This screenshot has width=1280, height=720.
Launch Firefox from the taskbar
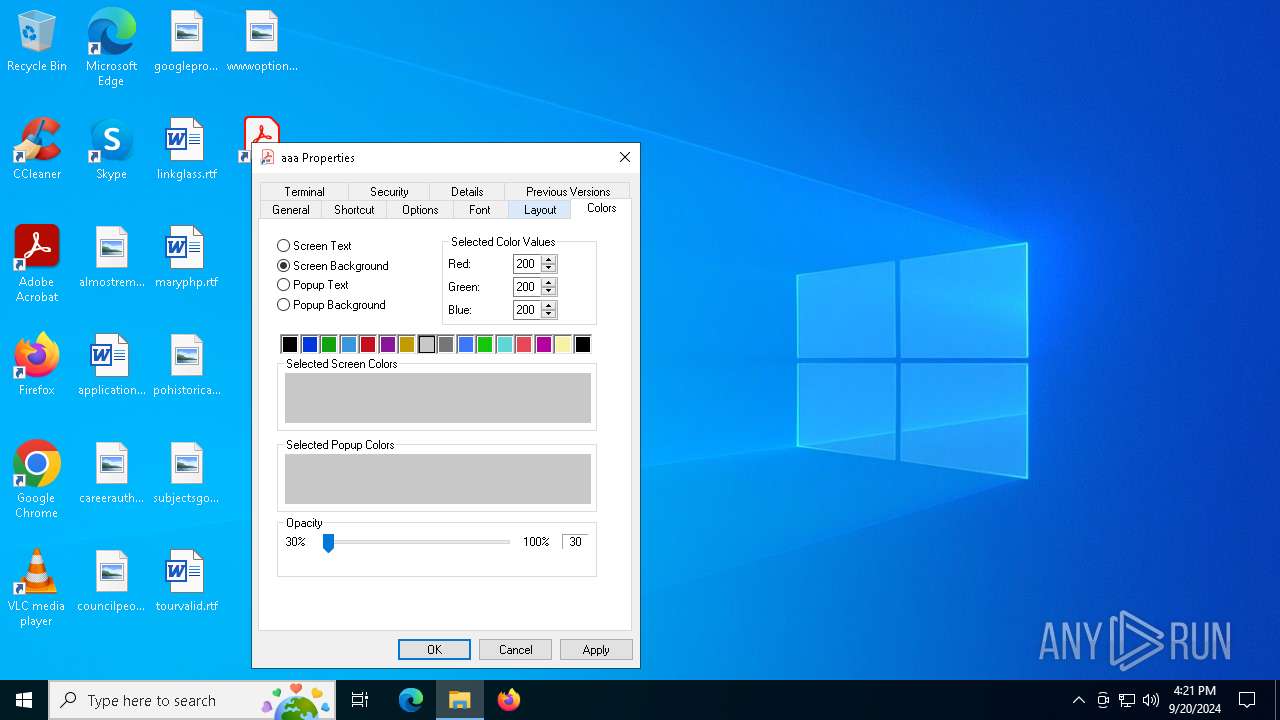click(509, 700)
